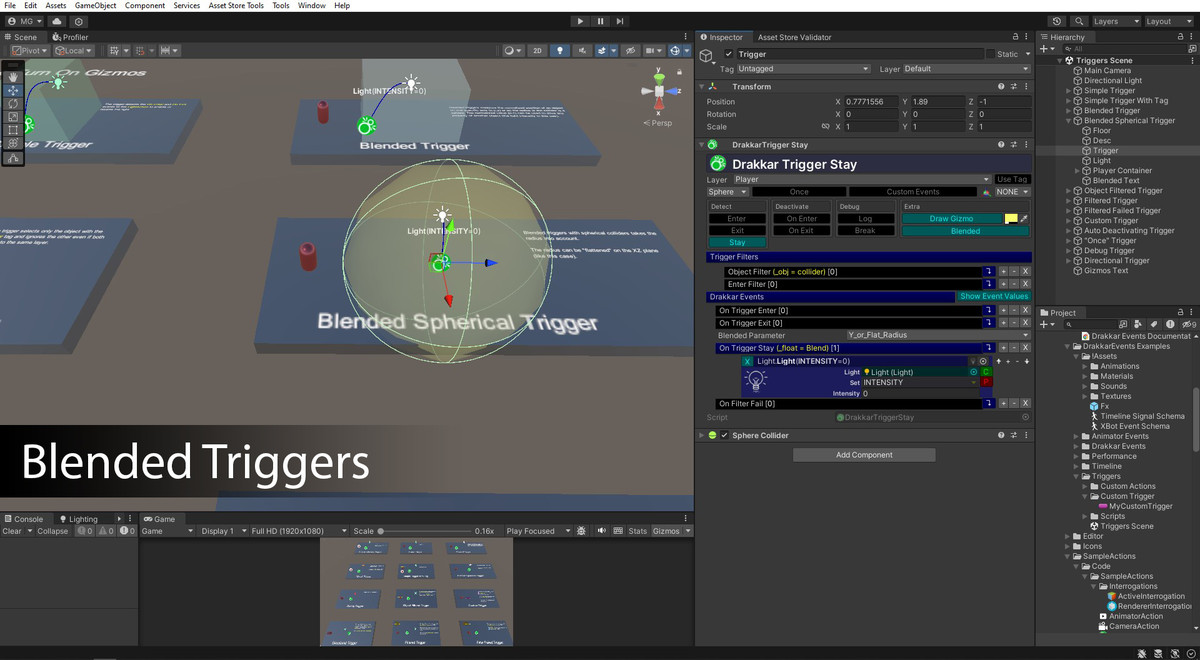Open the MG account dropdown
The width and height of the screenshot is (1200, 660).
pos(24,21)
